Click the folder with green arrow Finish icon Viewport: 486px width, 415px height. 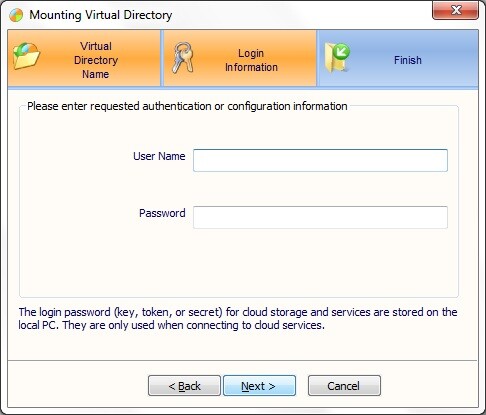(337, 57)
